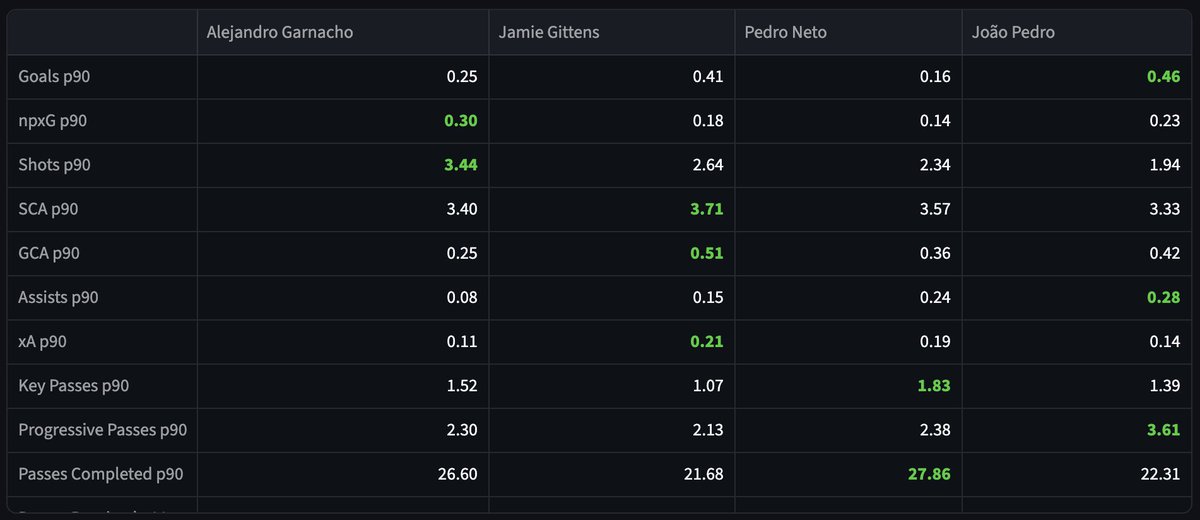Select the Shots p90 row label
This screenshot has height=520, width=1200.
point(55,165)
